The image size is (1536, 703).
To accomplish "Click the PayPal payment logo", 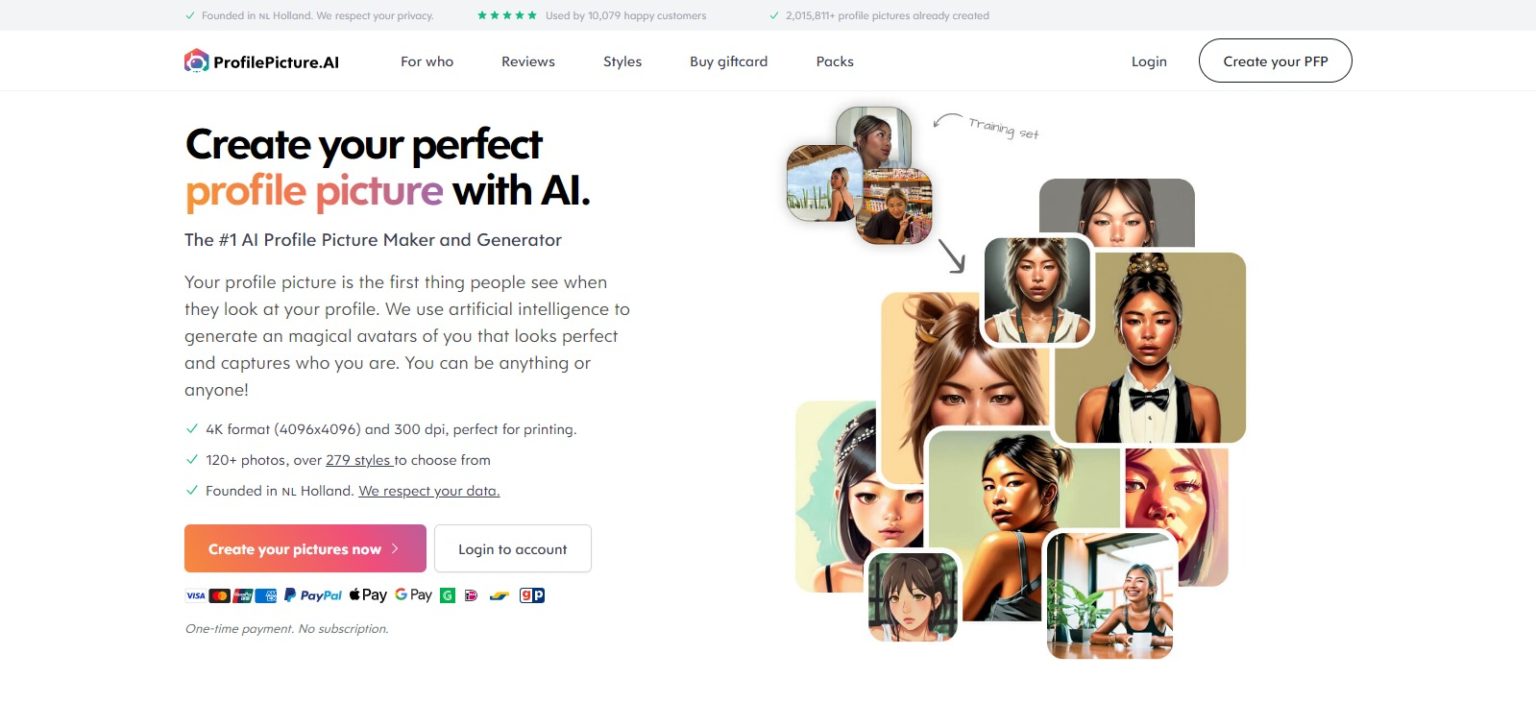I will 312,595.
